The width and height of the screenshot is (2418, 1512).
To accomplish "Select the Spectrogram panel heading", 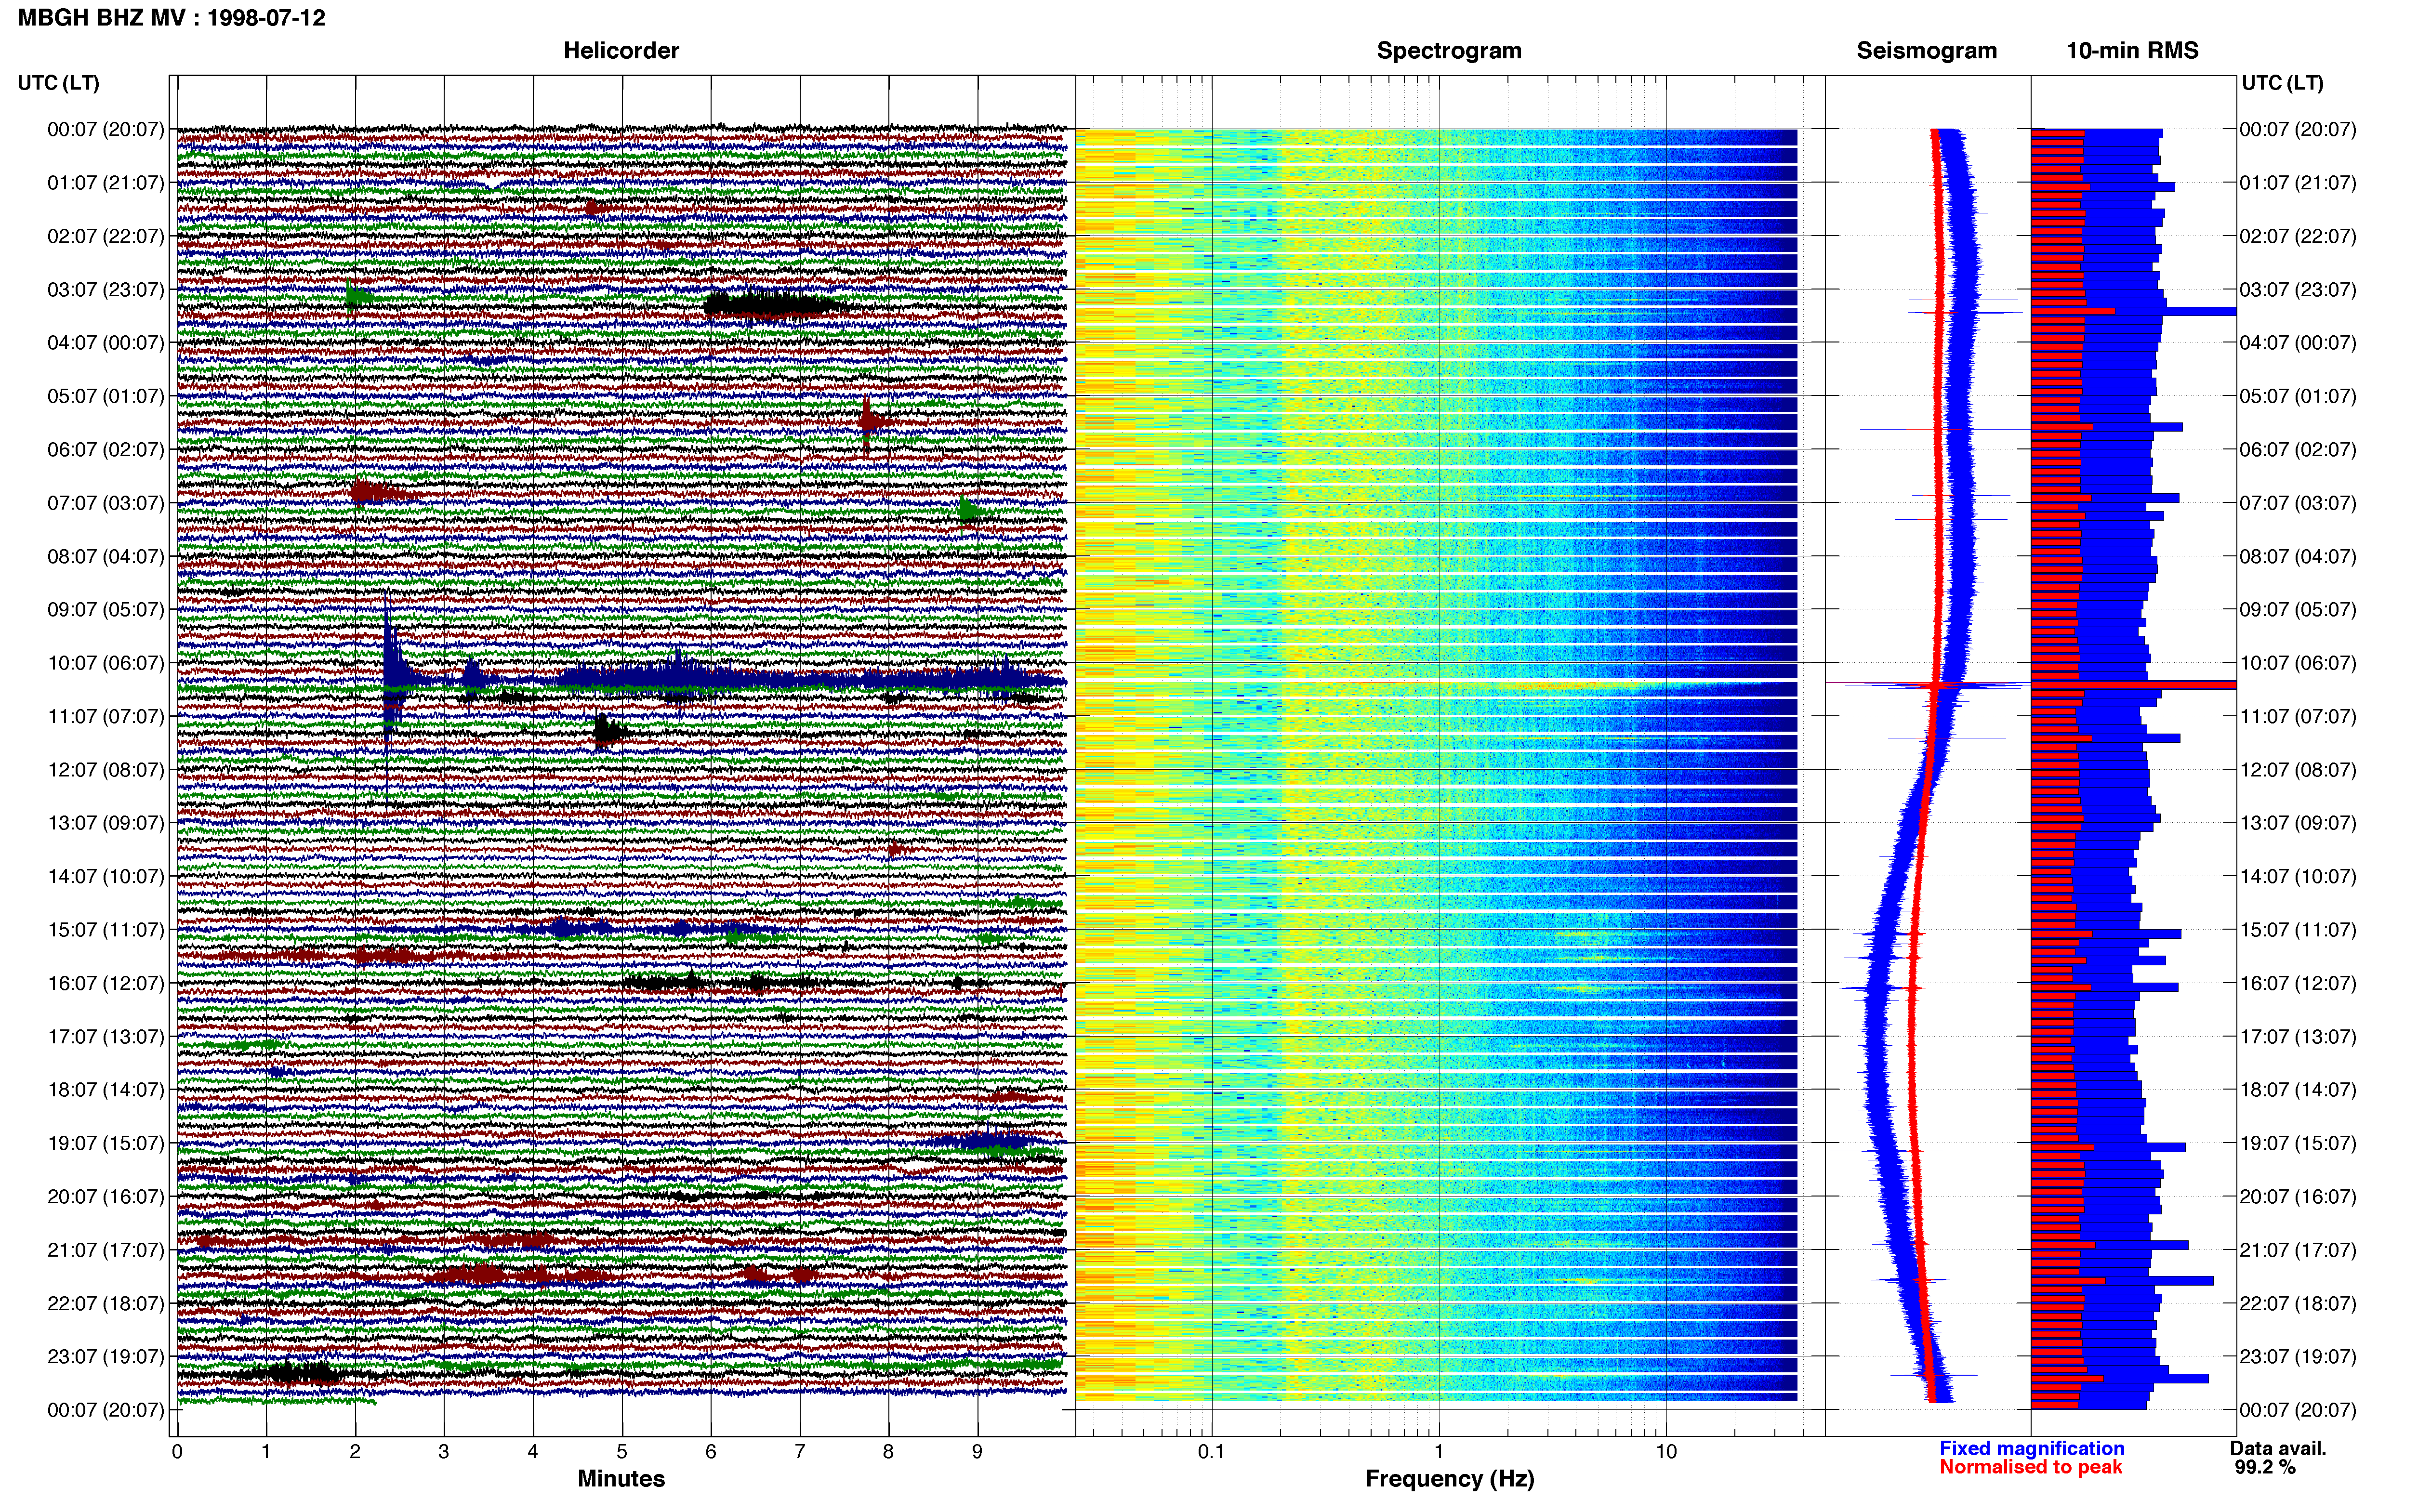I will tap(1449, 51).
